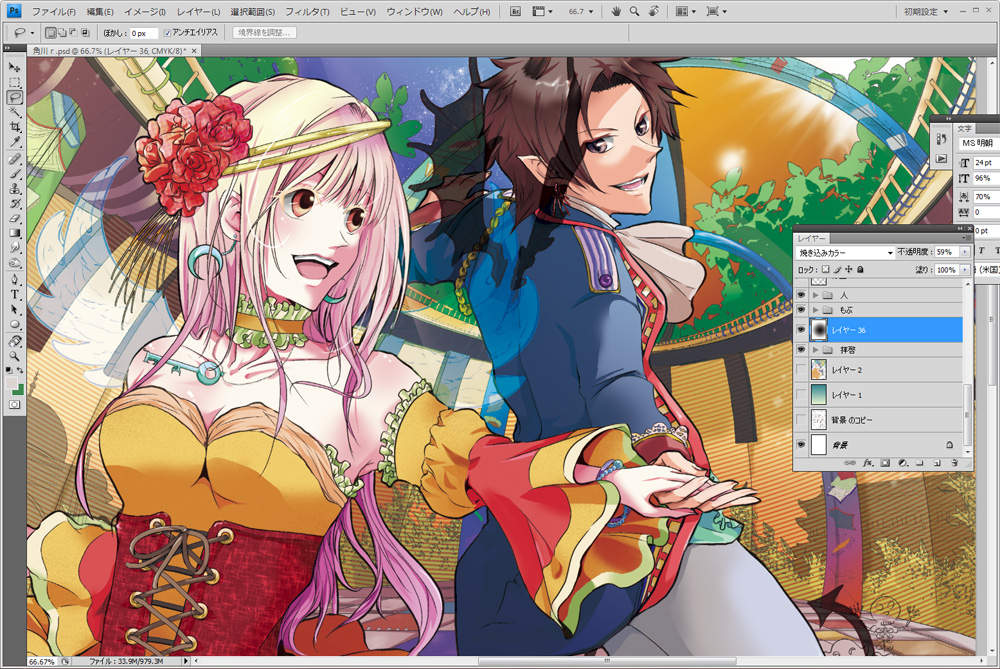Select the Magic Wand tool
1000x669 pixels.
[14, 112]
